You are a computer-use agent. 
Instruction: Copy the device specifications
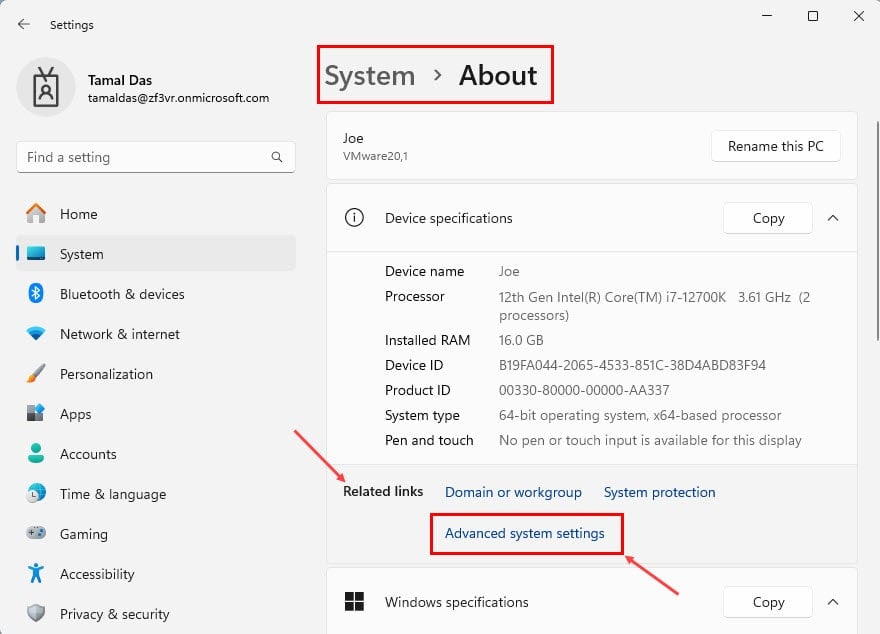(x=768, y=218)
